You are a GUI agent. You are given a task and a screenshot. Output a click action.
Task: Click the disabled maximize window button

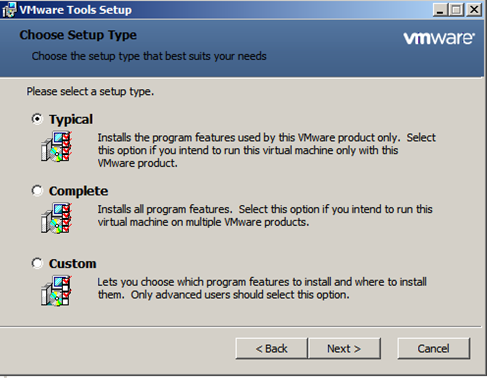pos(456,10)
